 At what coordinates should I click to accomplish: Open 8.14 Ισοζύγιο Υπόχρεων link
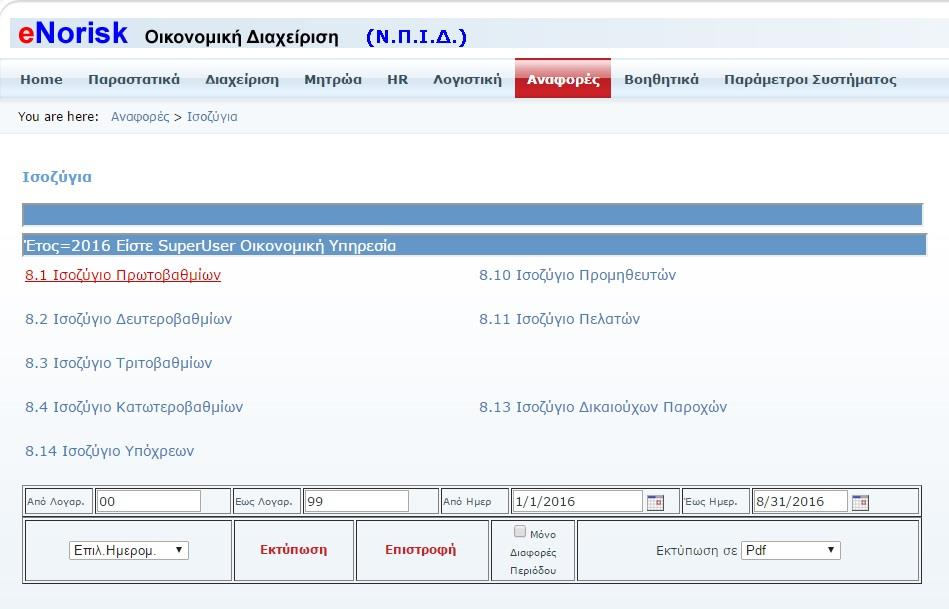pos(110,451)
